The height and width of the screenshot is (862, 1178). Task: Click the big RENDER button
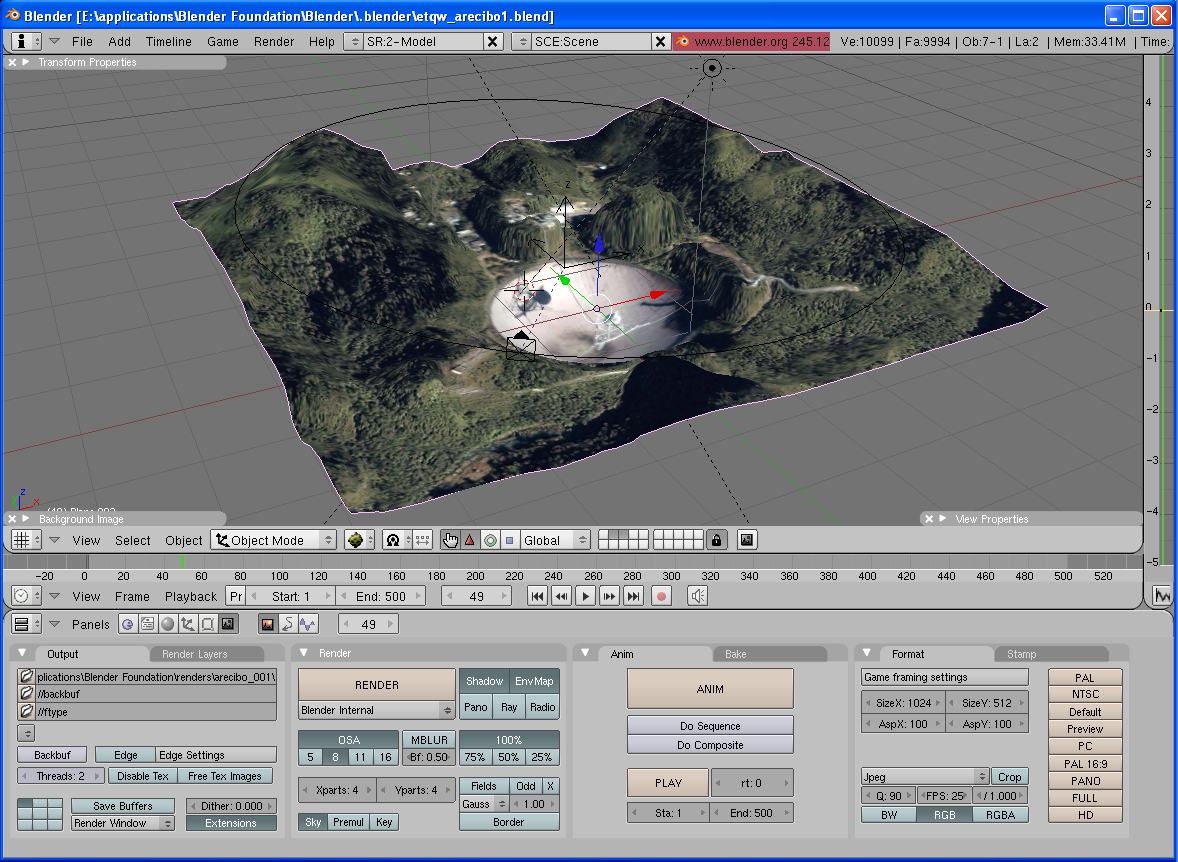coord(377,685)
